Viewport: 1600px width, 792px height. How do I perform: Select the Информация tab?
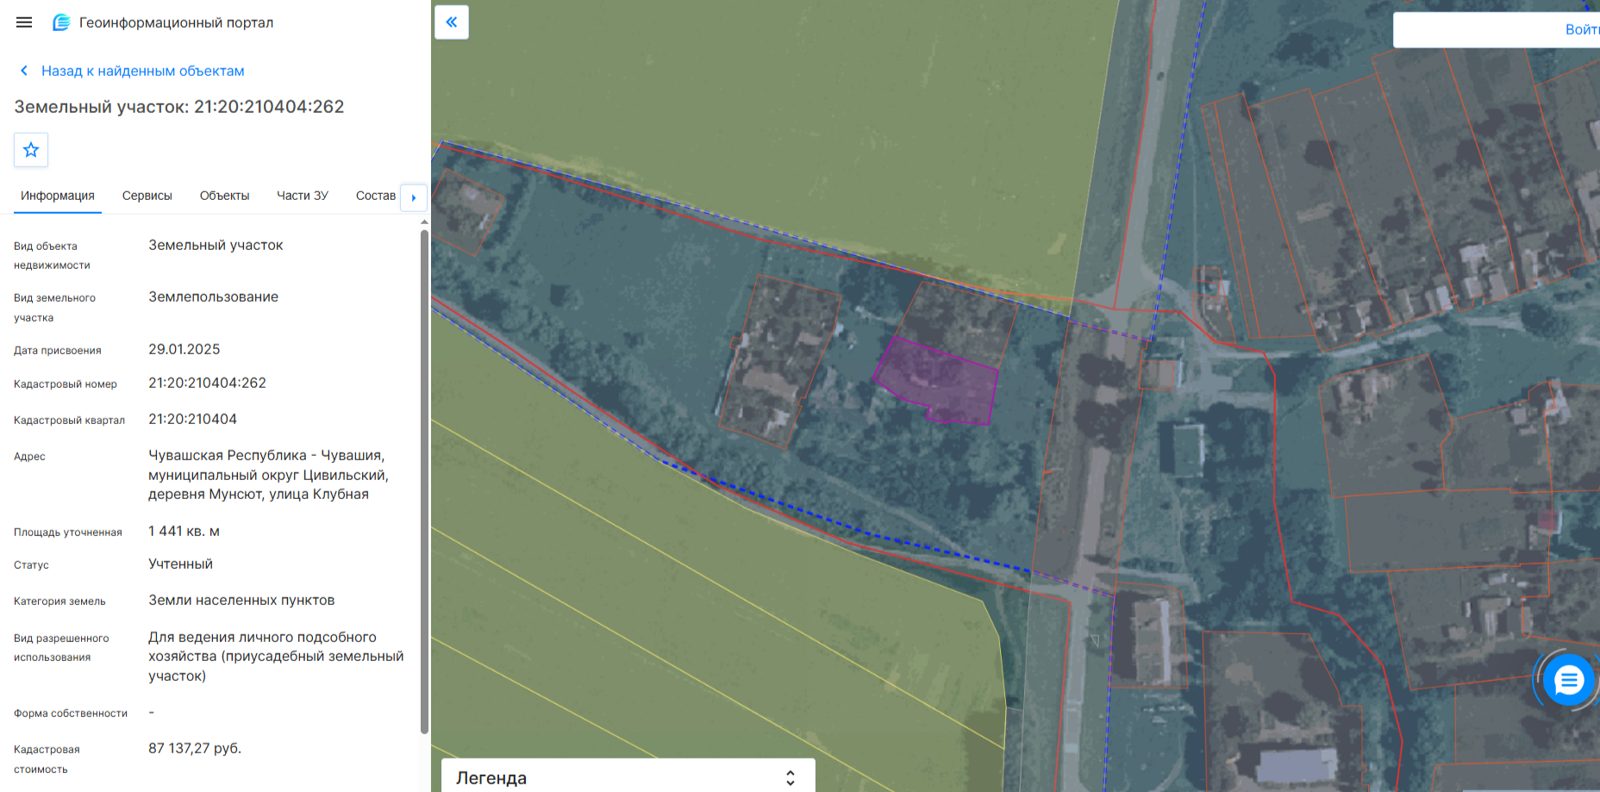(58, 196)
